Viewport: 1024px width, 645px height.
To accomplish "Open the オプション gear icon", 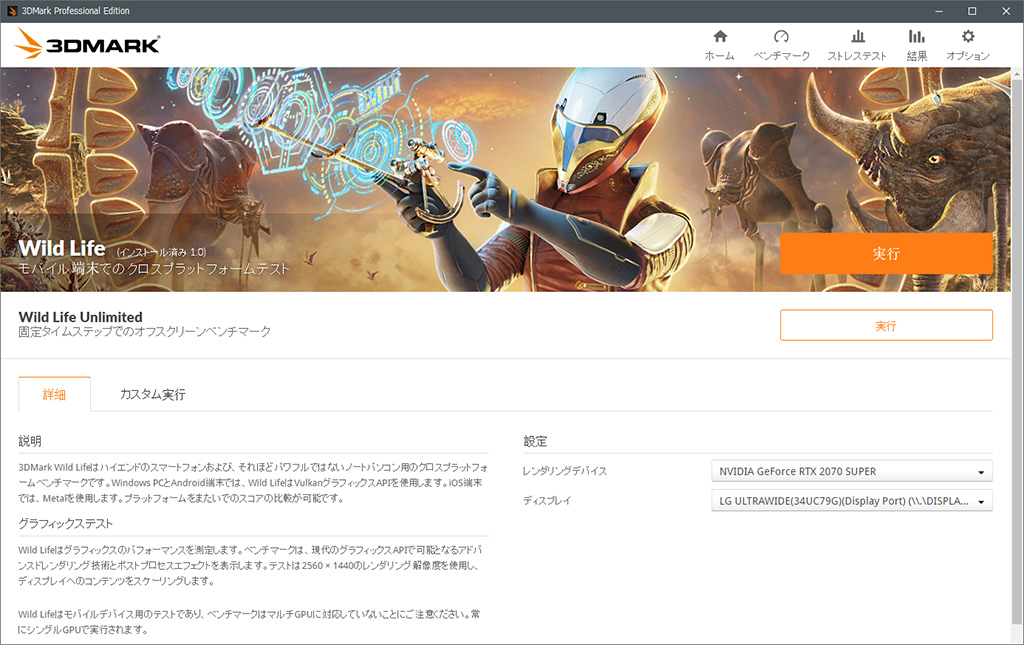I will 968,37.
